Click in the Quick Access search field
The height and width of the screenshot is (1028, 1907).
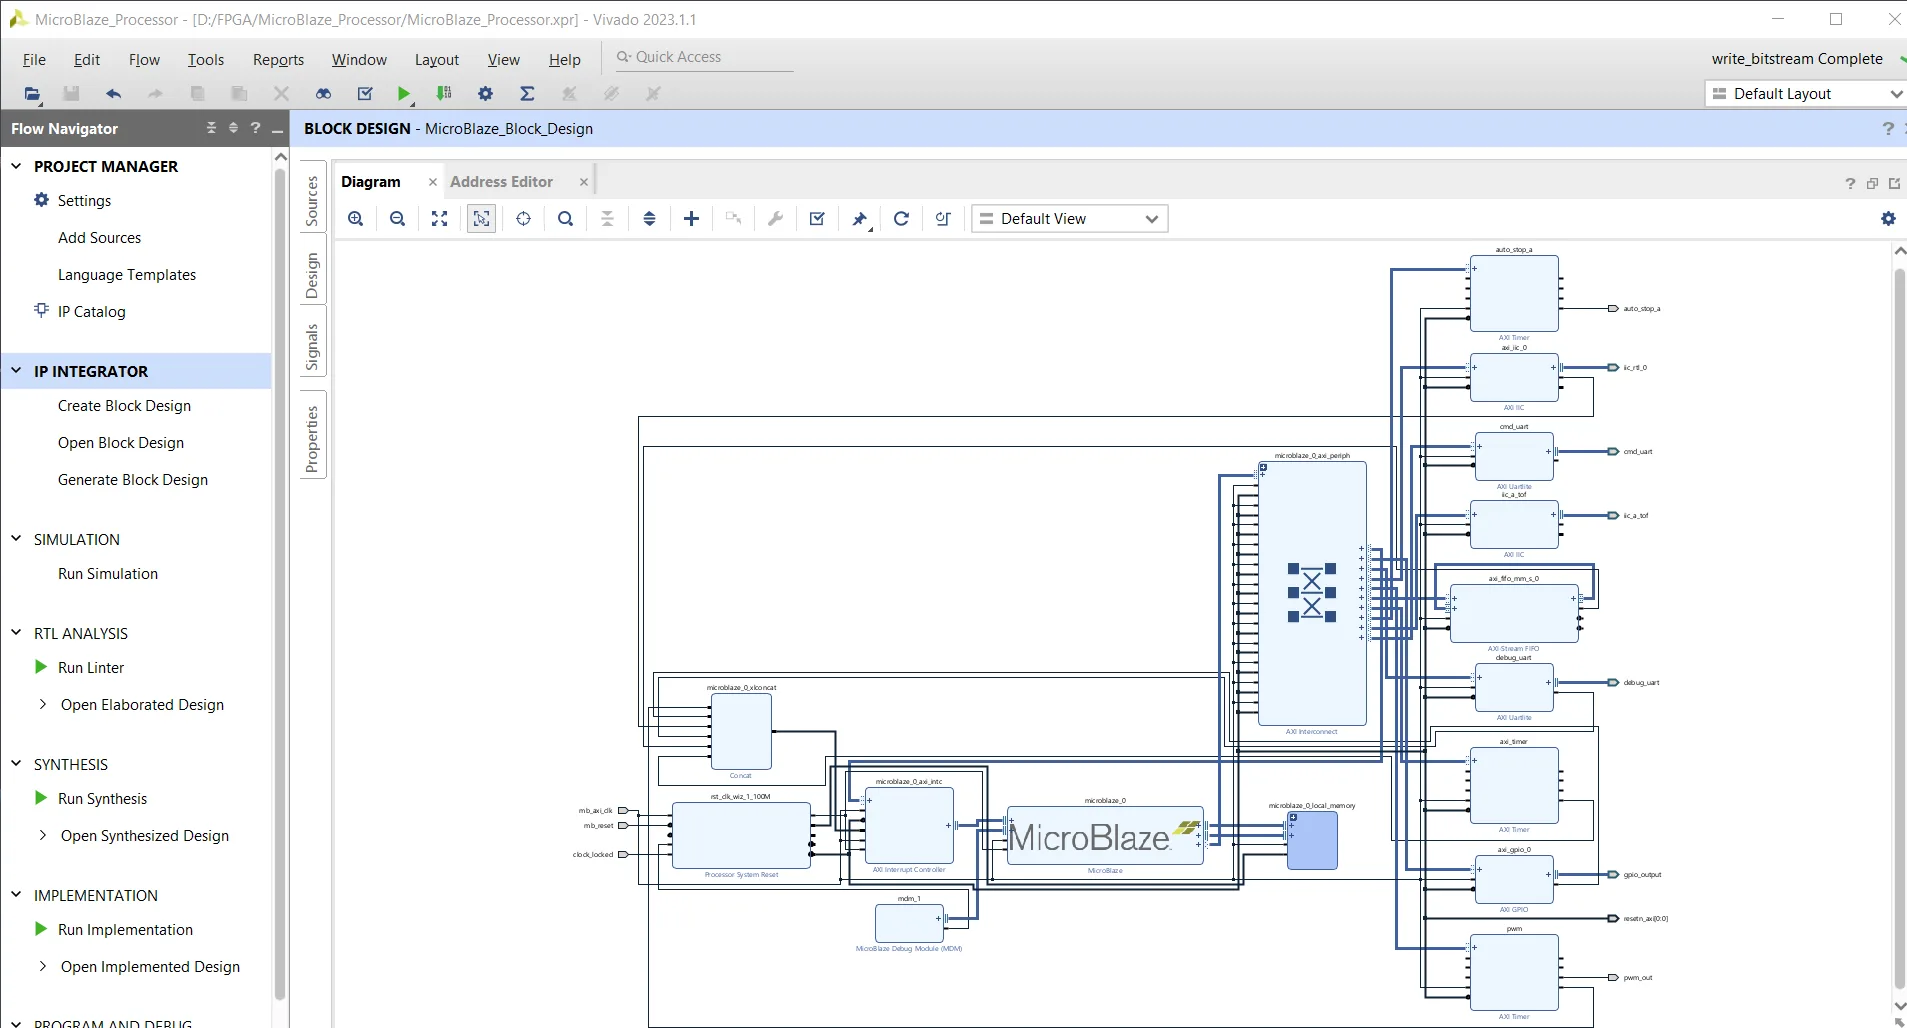705,57
